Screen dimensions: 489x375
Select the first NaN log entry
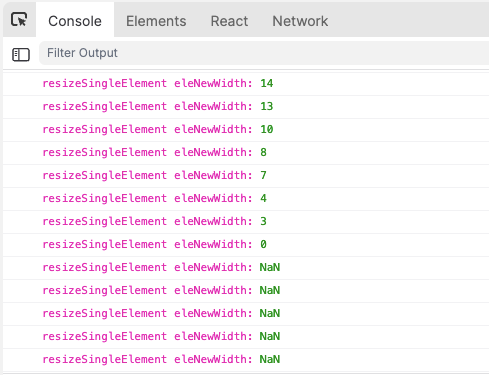coord(246,268)
